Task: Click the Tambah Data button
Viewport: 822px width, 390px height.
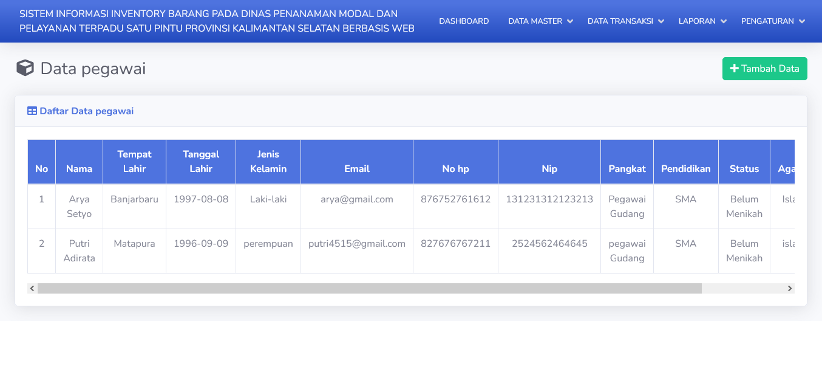Action: pyautogui.click(x=764, y=69)
